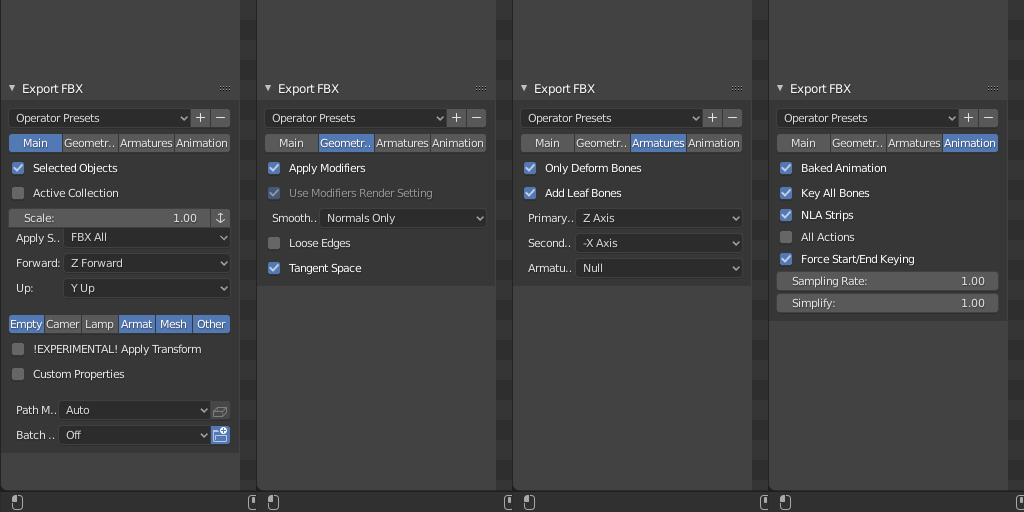1024x512 pixels.
Task: Open the Primary Bone Axis Z Axis dropdown
Action: pyautogui.click(x=660, y=218)
